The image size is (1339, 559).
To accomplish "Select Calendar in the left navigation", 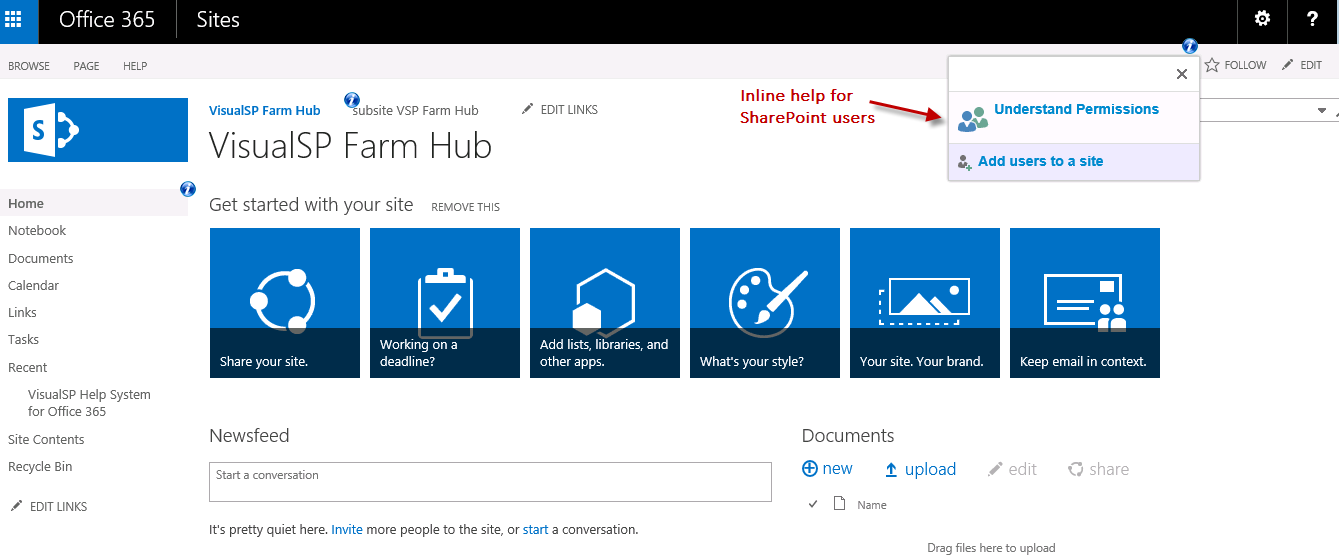I will (33, 285).
